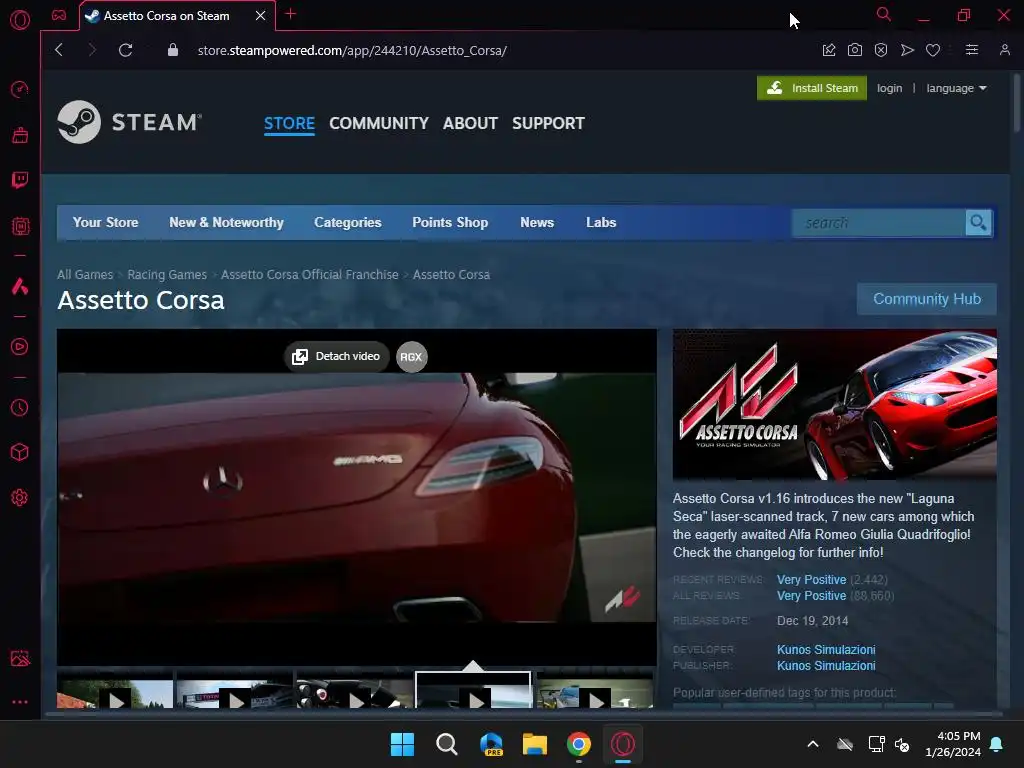
Task: Open the Kunos Simulazioni developer link
Action: 826,650
